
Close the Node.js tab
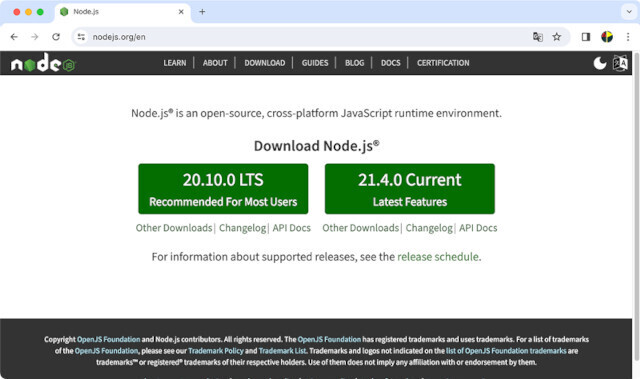181,12
